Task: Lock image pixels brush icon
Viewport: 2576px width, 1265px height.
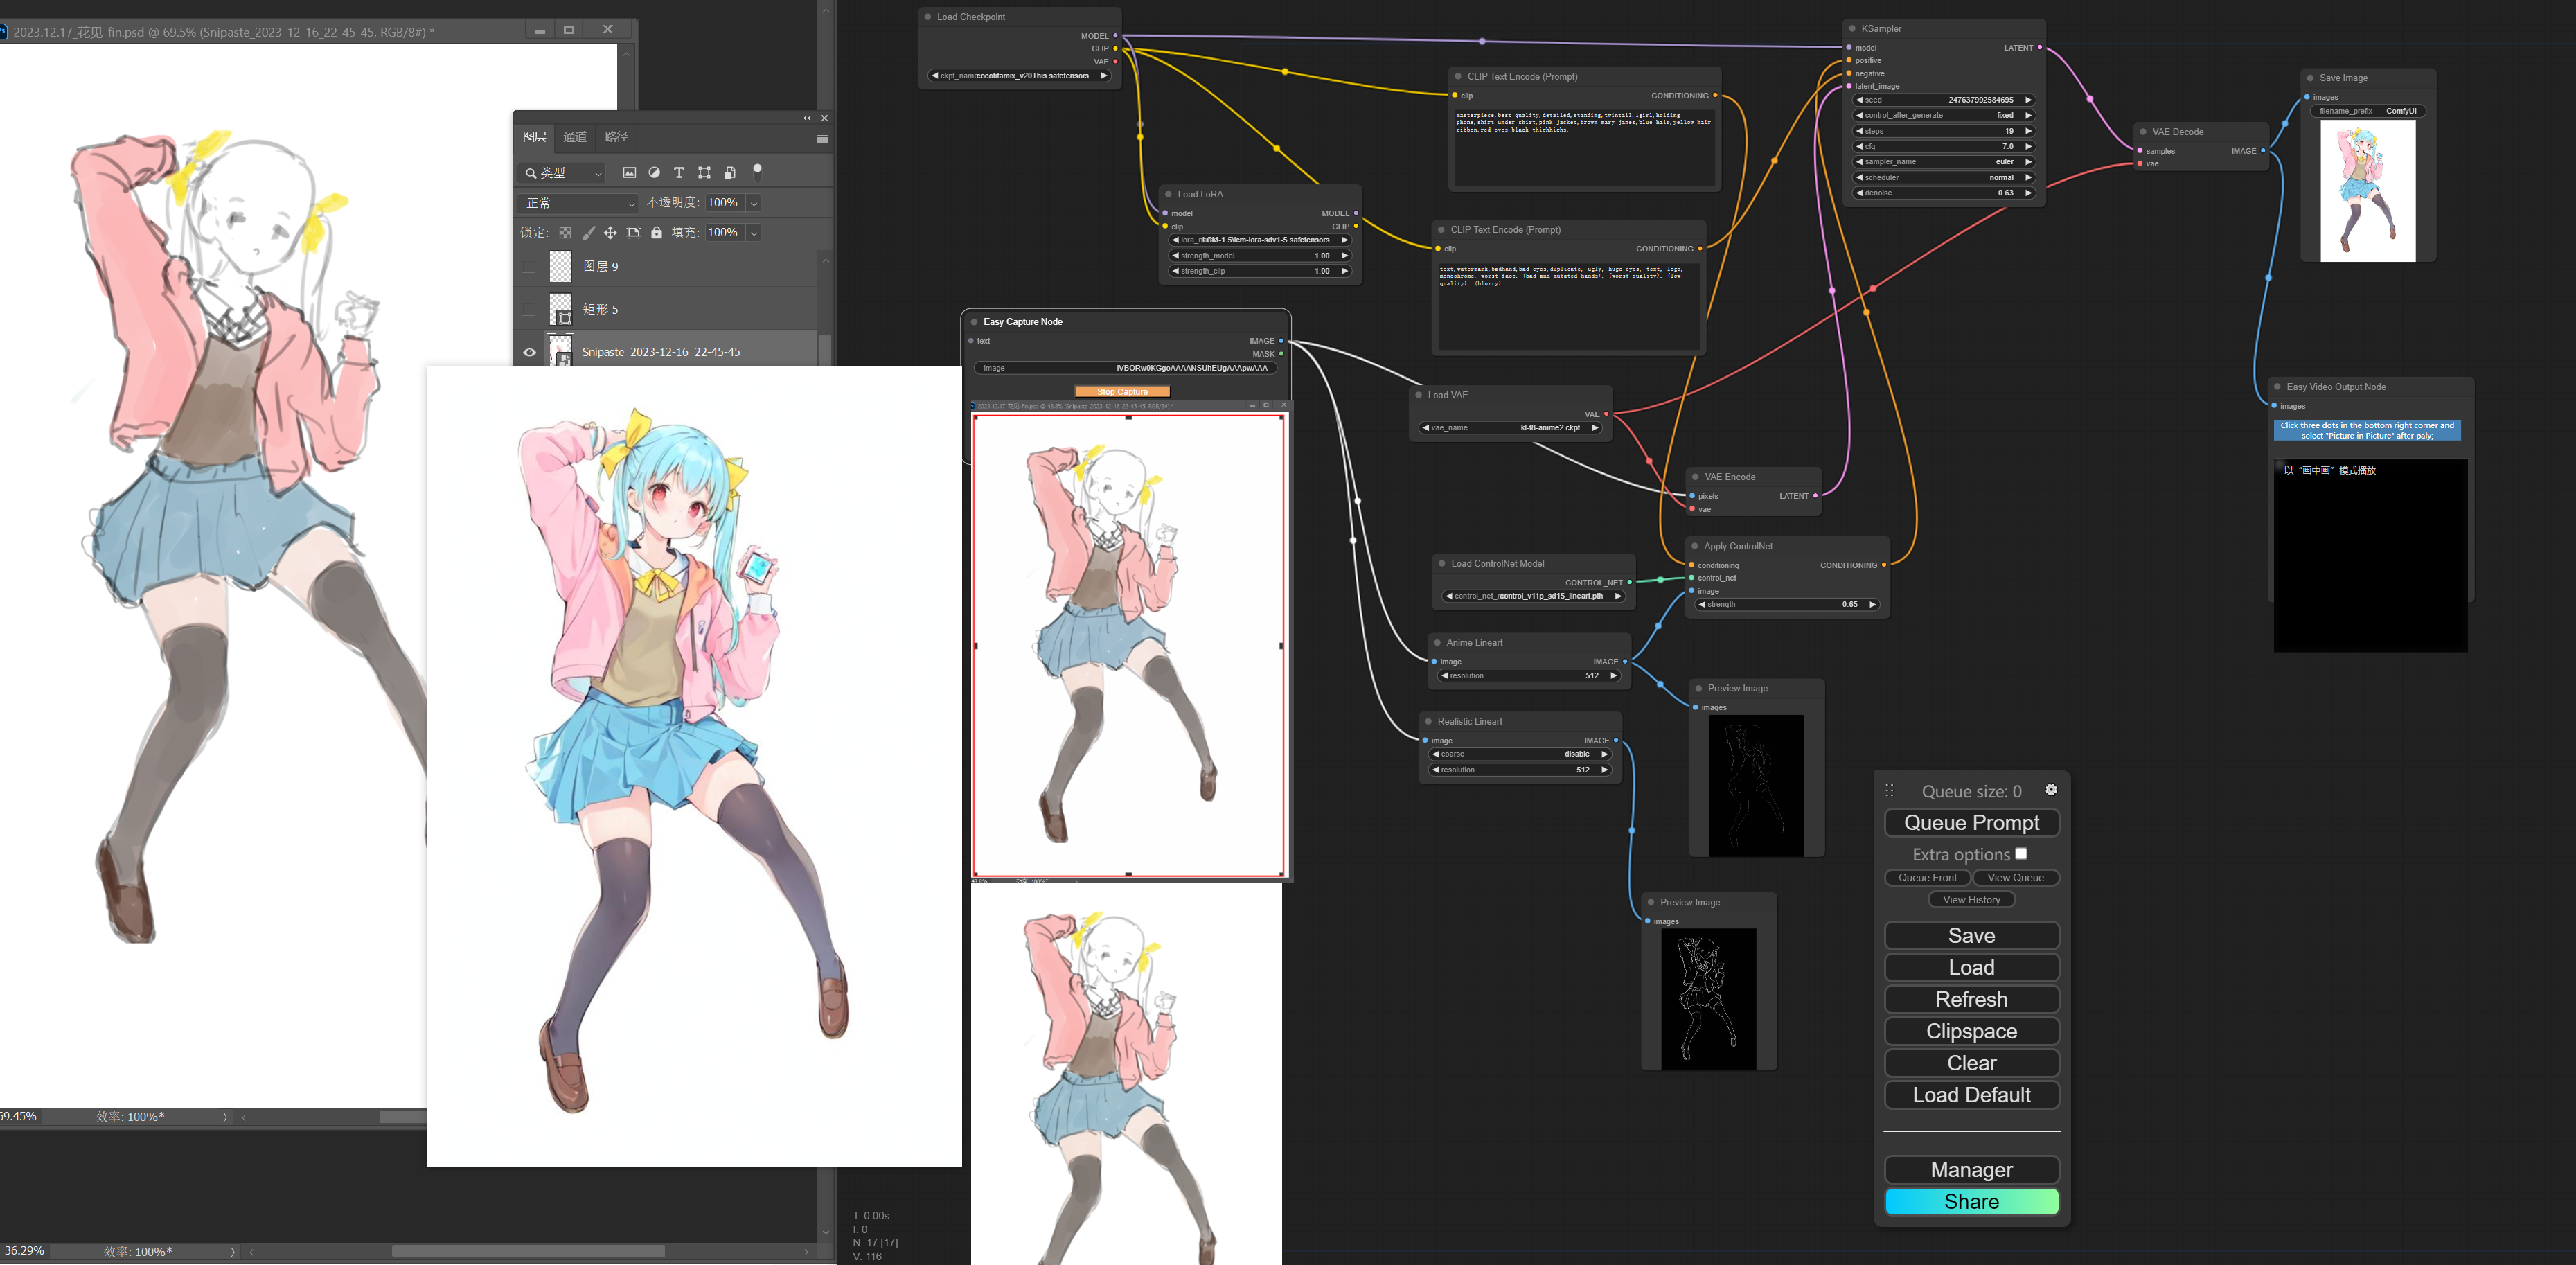Action: [588, 233]
